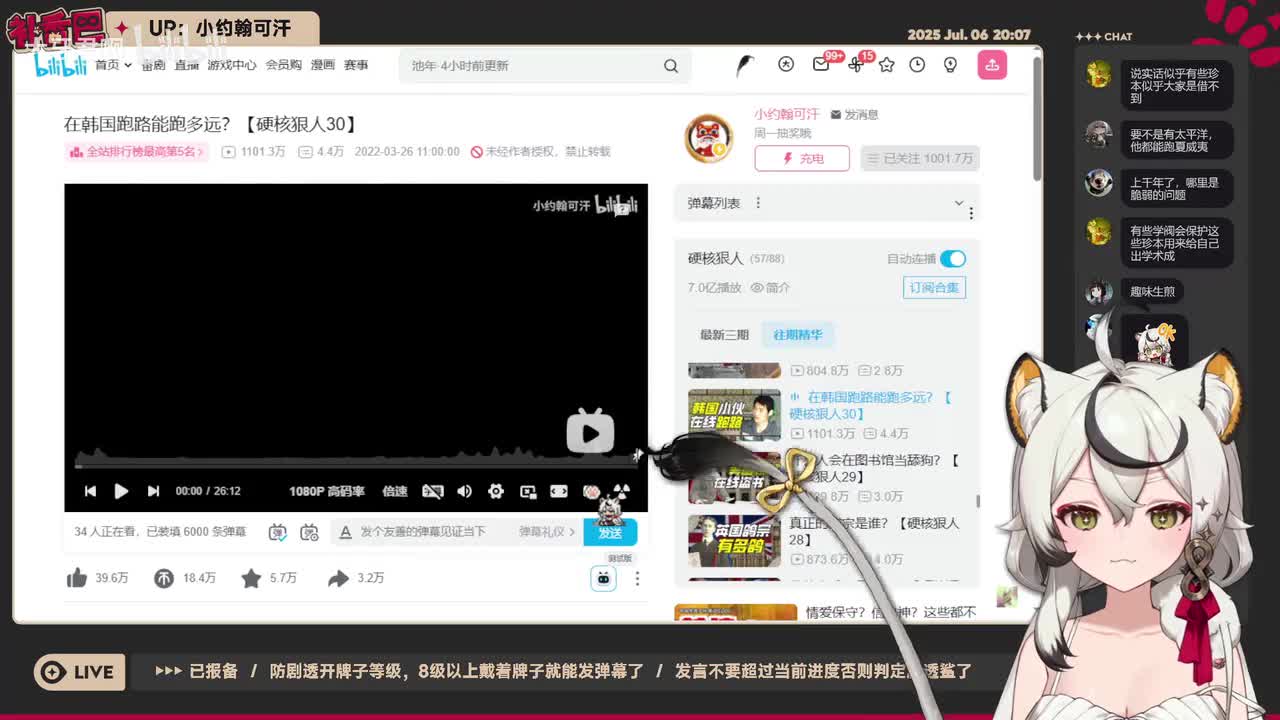Open the 动态 fan icon with badge 15
This screenshot has height=720, width=1280.
855,64
